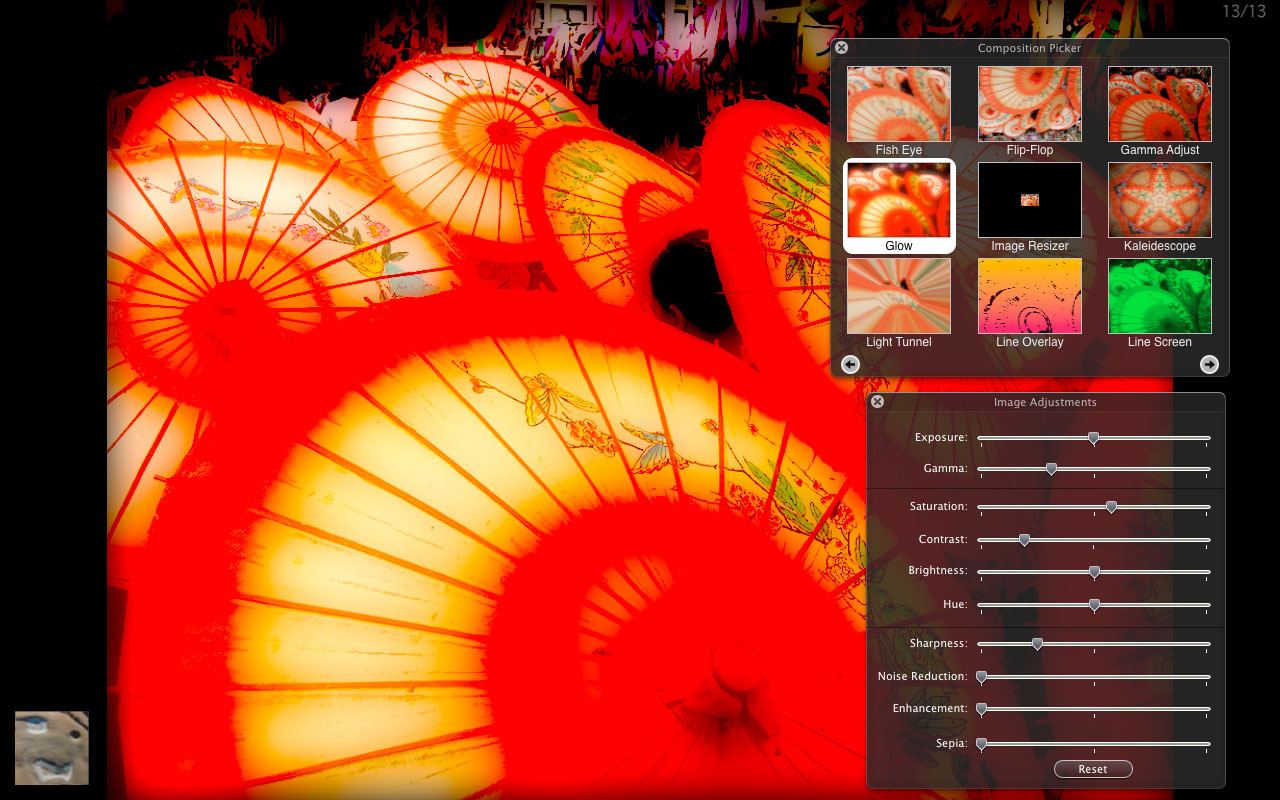Choose the Image Resizer composition thumbnail
Image resolution: width=1280 pixels, height=800 pixels.
click(1029, 200)
